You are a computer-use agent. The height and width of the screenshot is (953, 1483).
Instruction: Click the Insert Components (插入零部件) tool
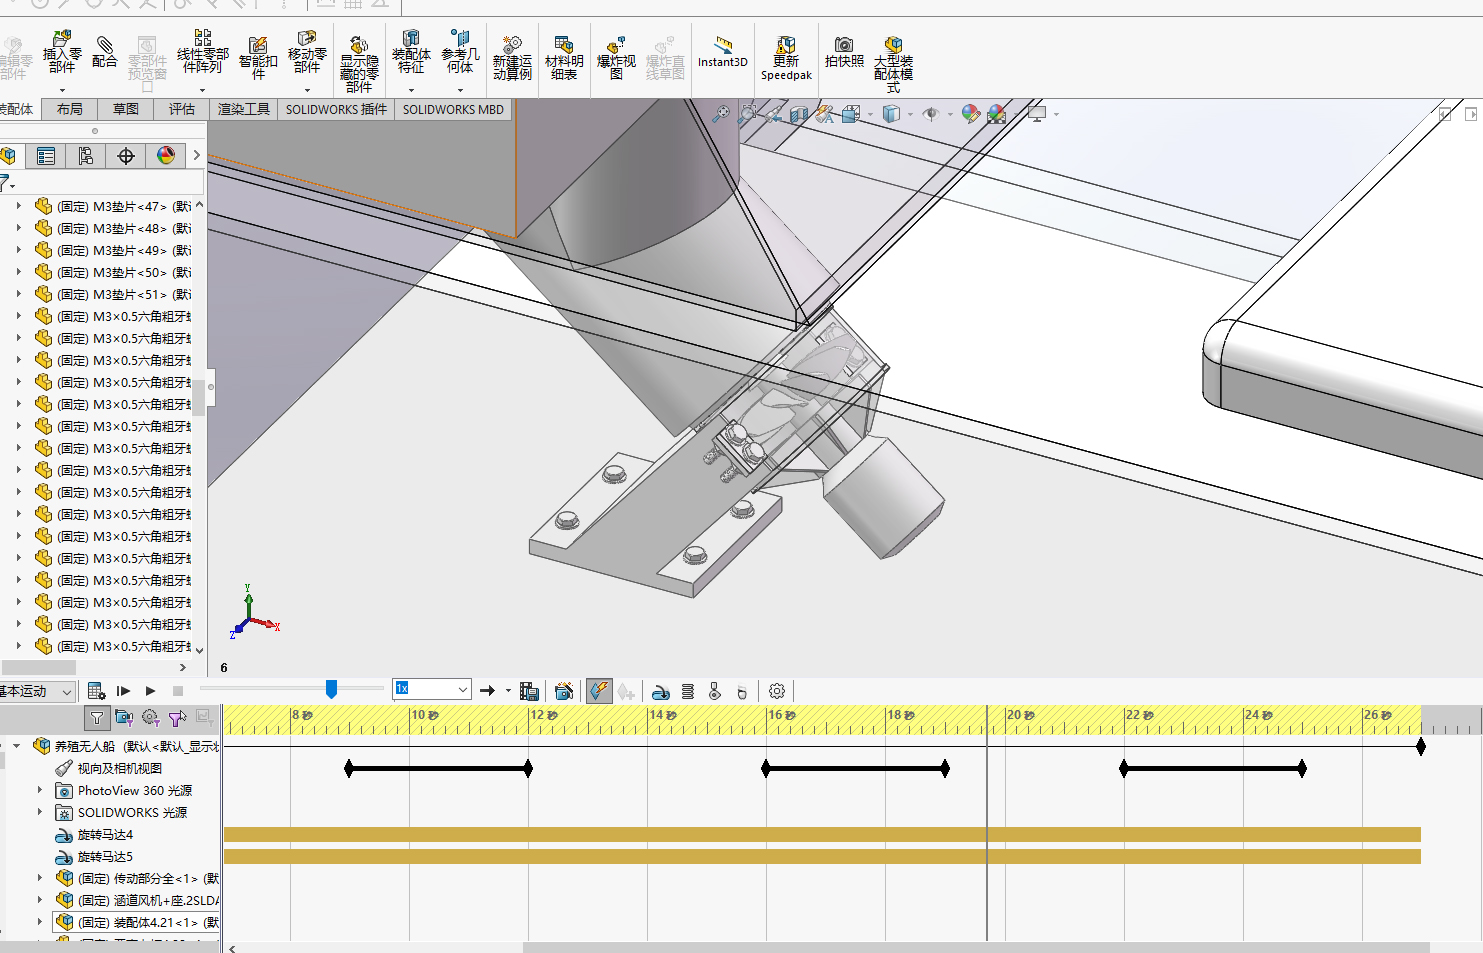coord(62,53)
